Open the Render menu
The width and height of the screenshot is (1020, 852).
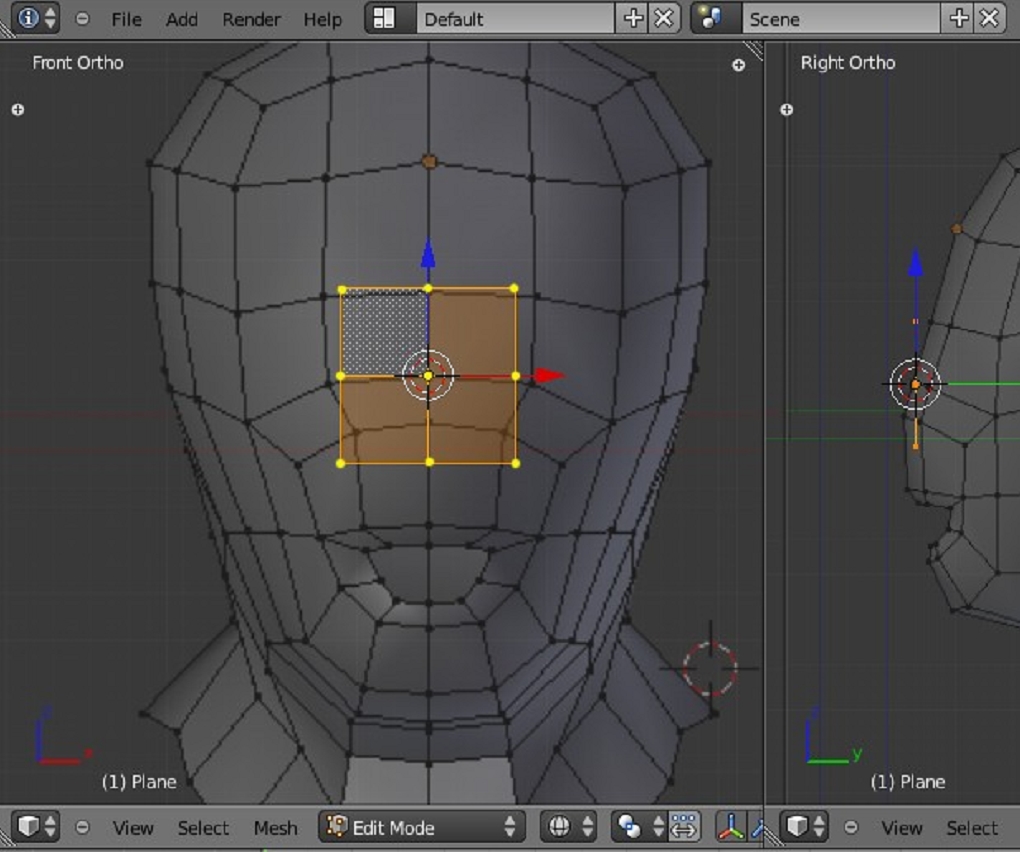pos(251,19)
